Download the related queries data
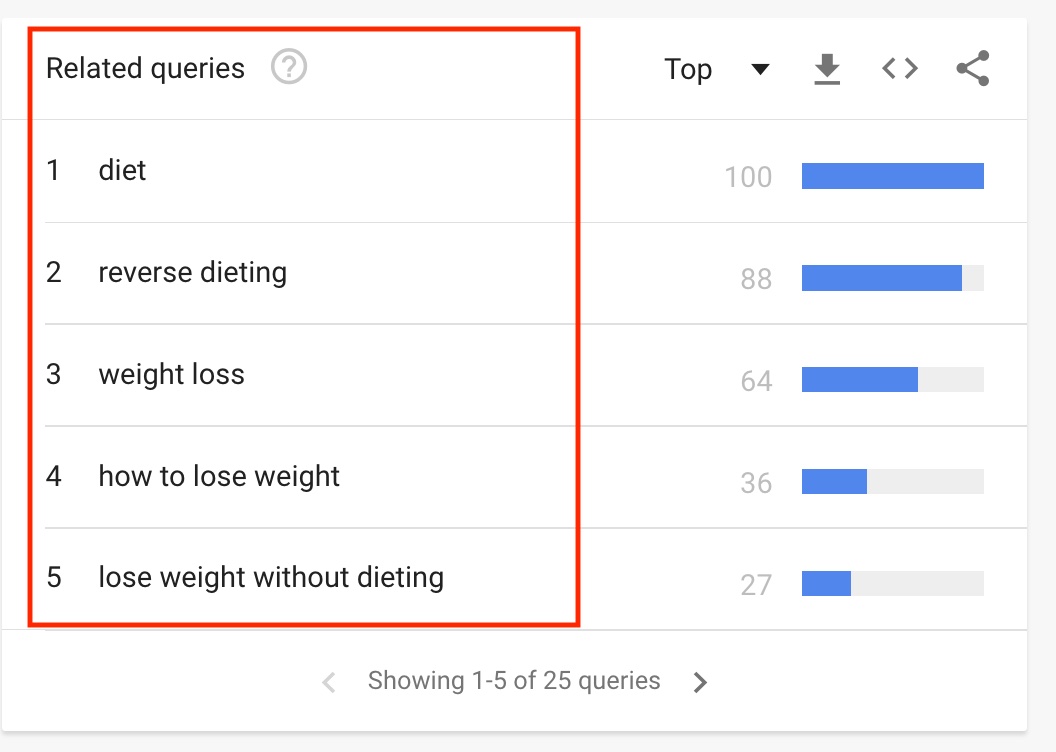Viewport: 1056px width, 752px height. click(827, 69)
